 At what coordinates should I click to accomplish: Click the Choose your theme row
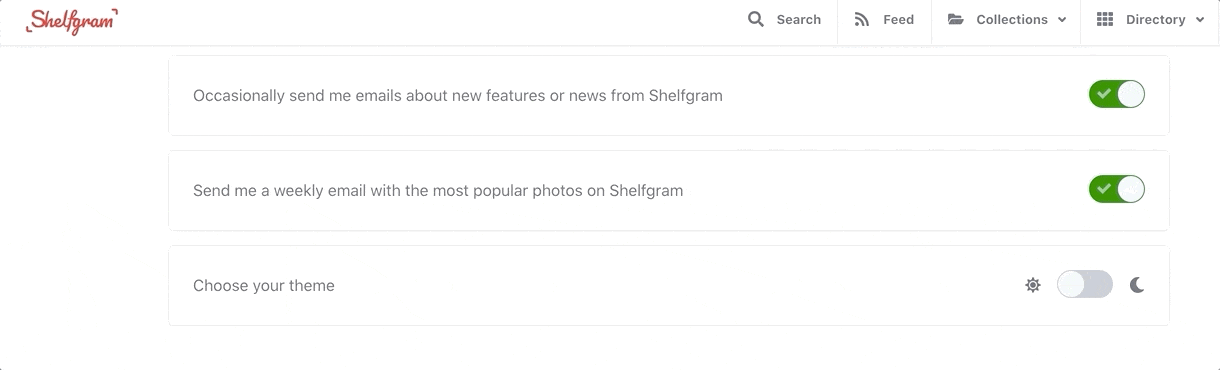(x=669, y=285)
